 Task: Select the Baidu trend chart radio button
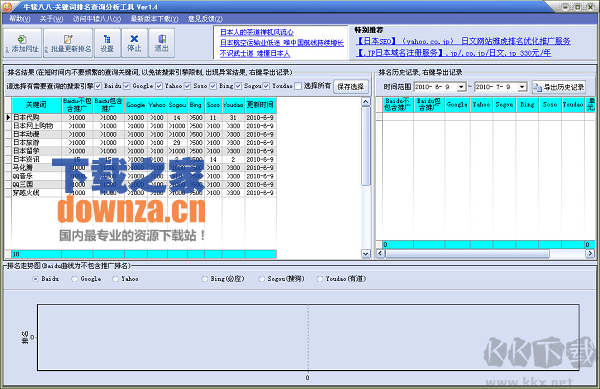pyautogui.click(x=36, y=279)
